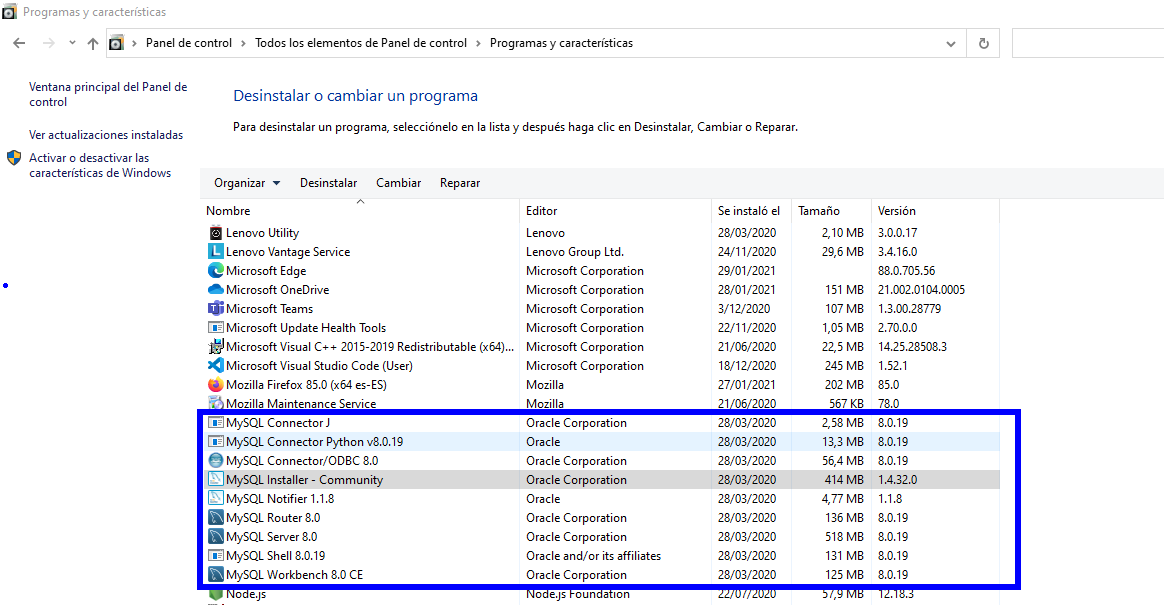Click the Microsoft Edge program icon
The width and height of the screenshot is (1164, 605).
215,271
